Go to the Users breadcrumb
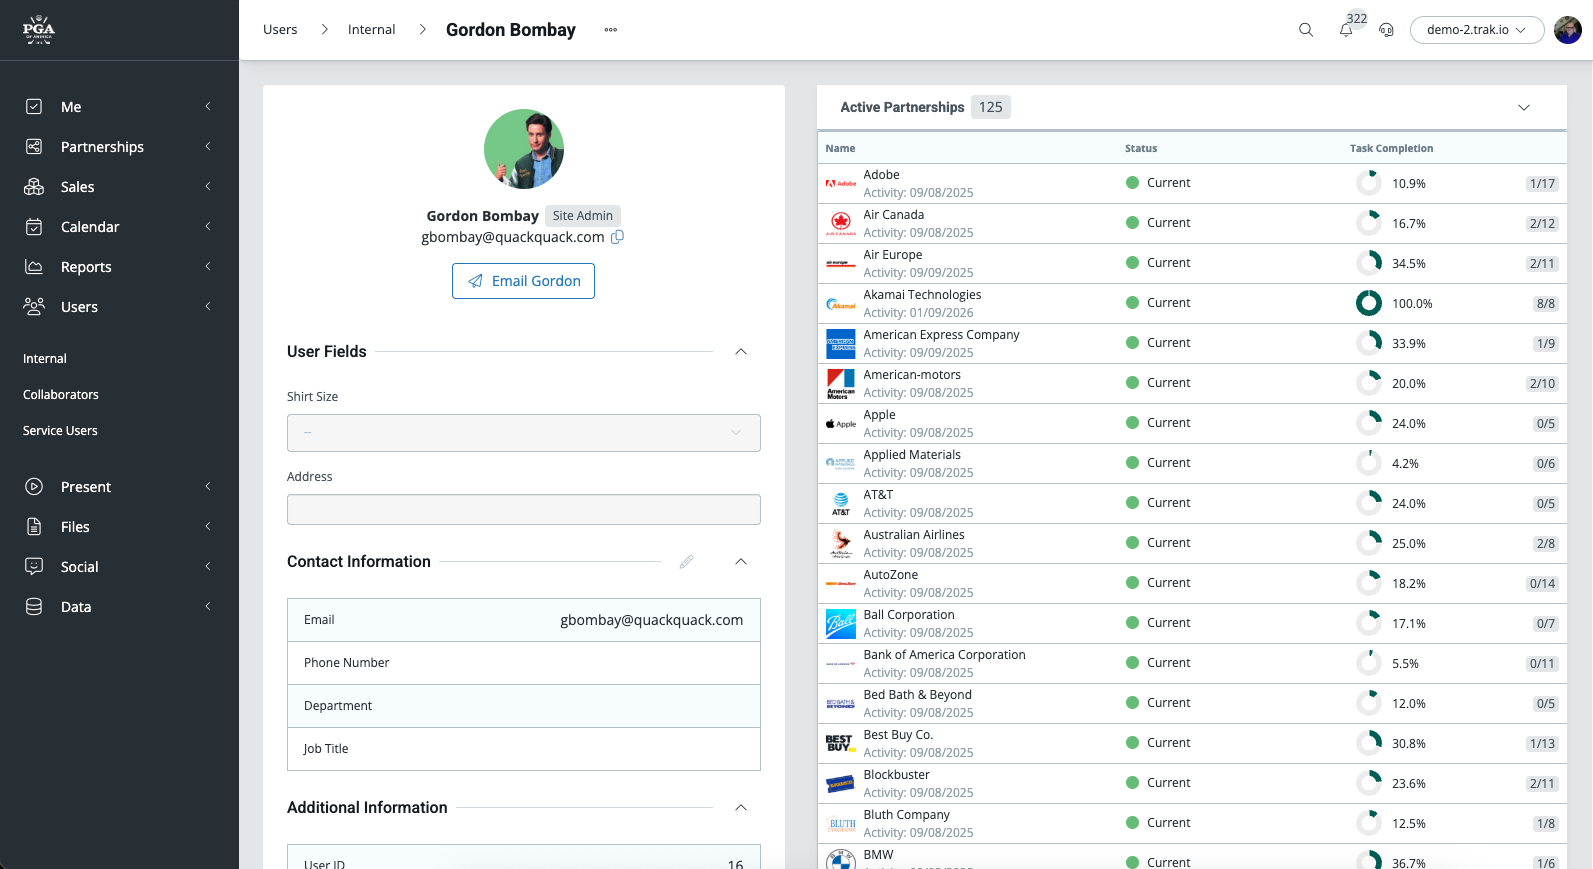This screenshot has width=1593, height=869. (280, 30)
